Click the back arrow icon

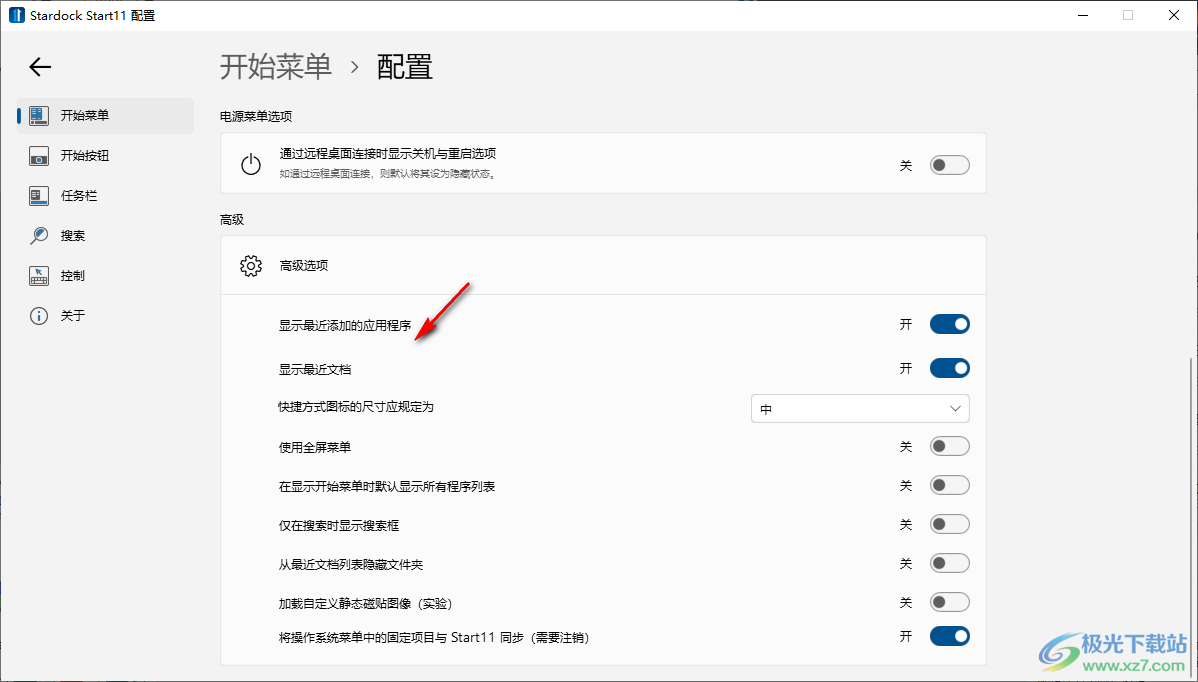click(39, 66)
